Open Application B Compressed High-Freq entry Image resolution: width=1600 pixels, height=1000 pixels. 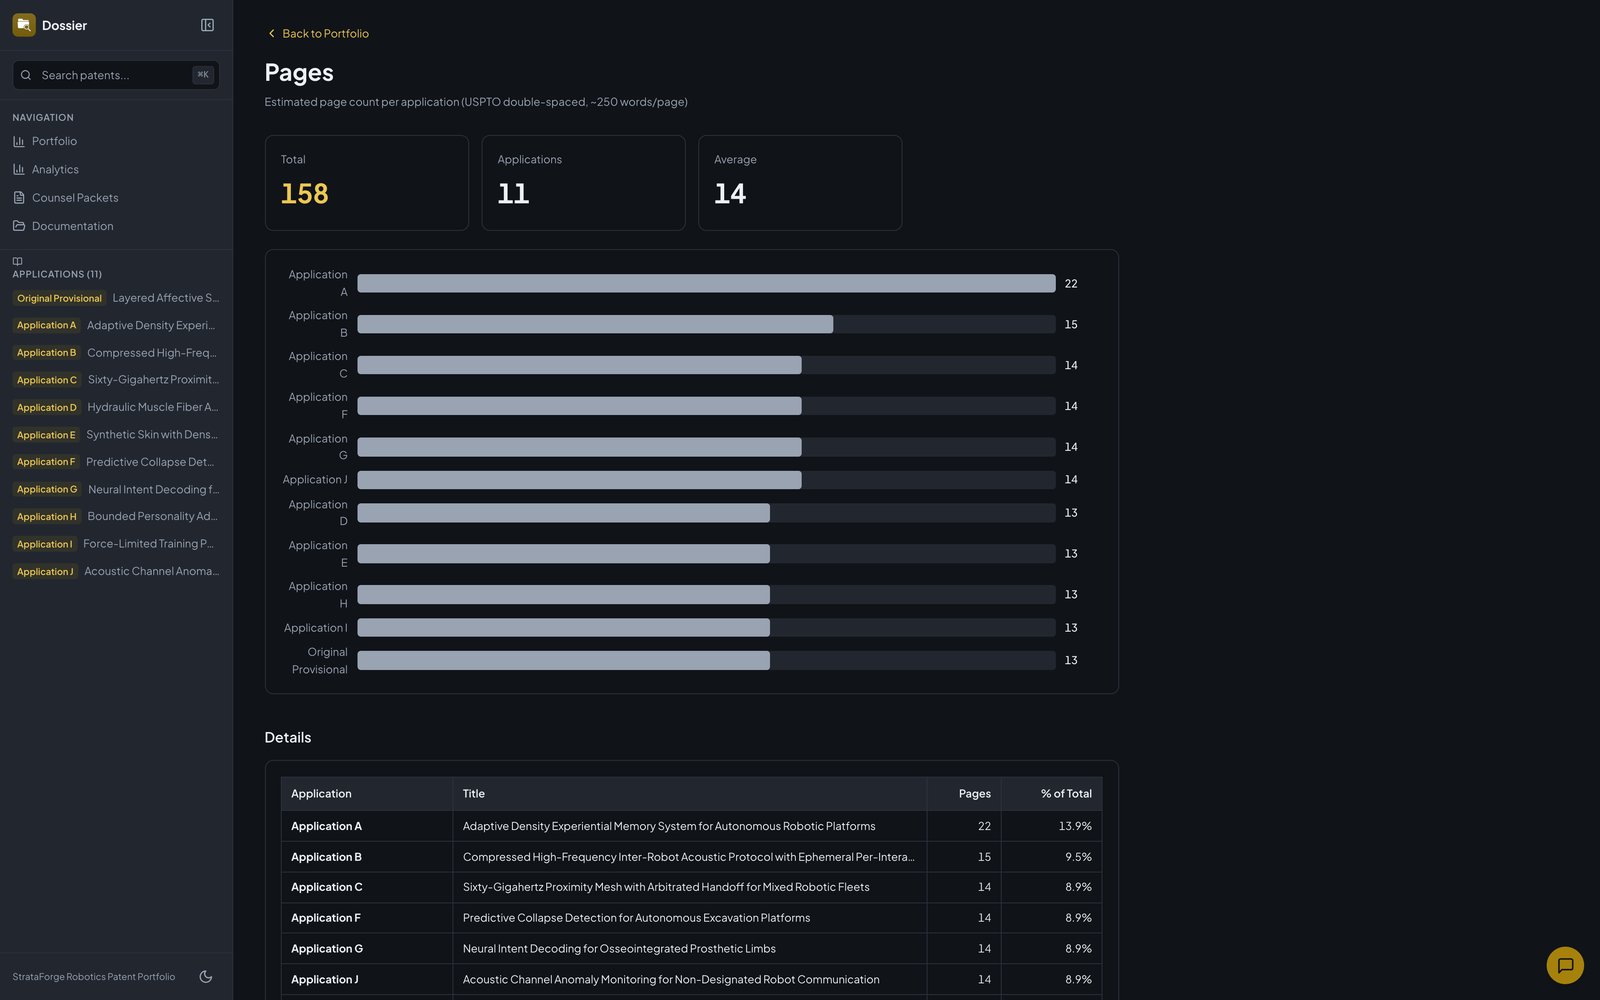pos(116,353)
